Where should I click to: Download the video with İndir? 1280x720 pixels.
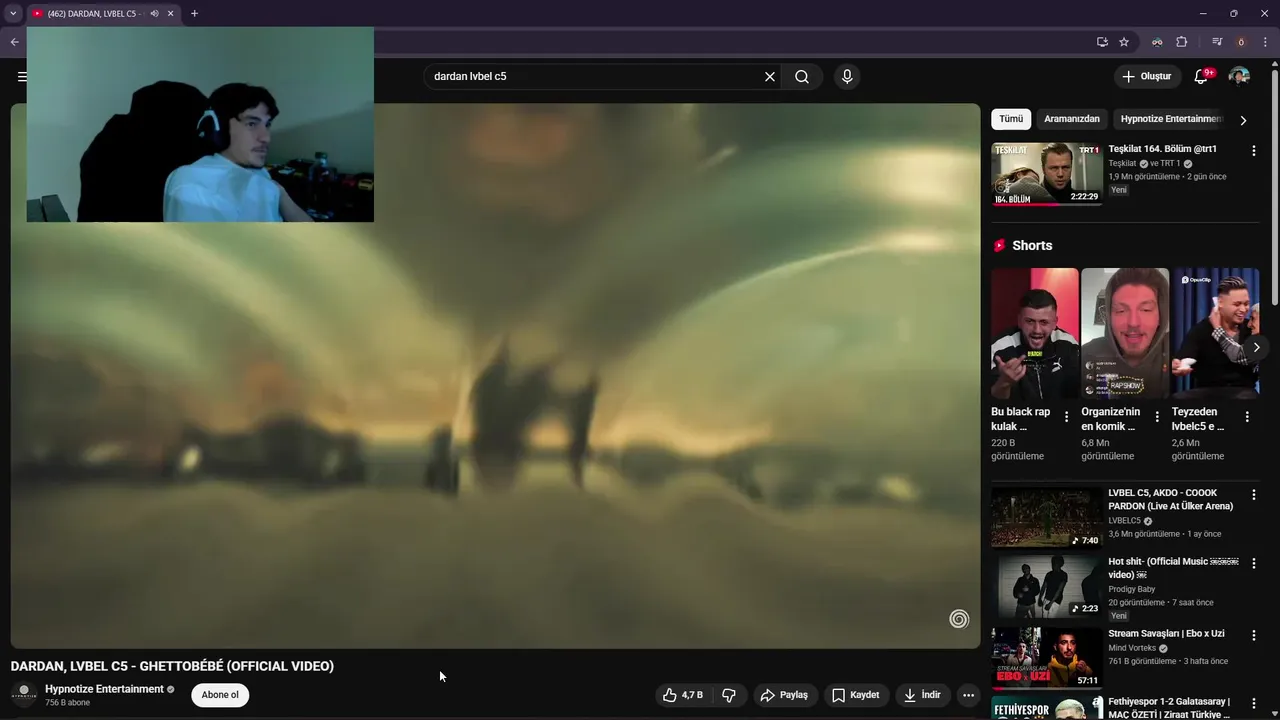click(x=922, y=695)
